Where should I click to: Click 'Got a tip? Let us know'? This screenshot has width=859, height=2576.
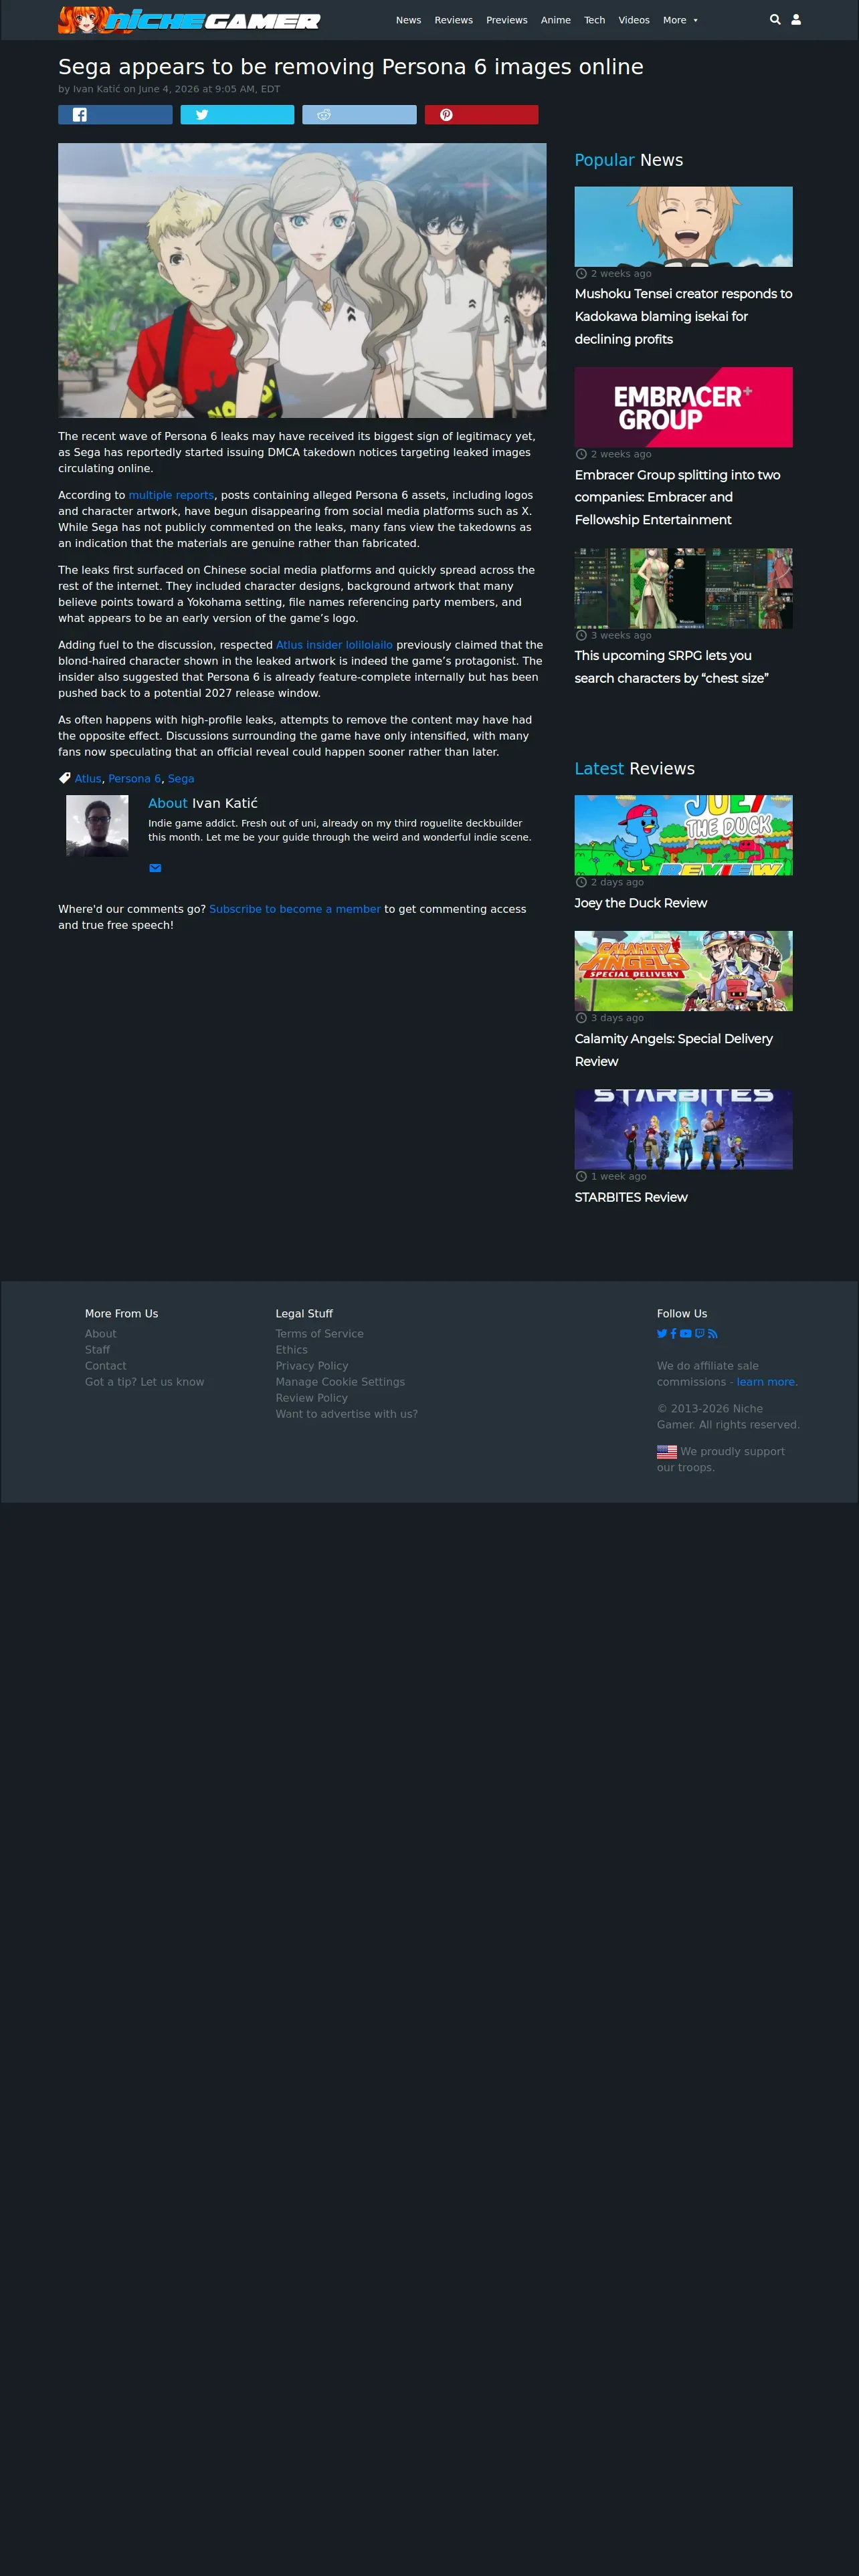click(x=144, y=1382)
